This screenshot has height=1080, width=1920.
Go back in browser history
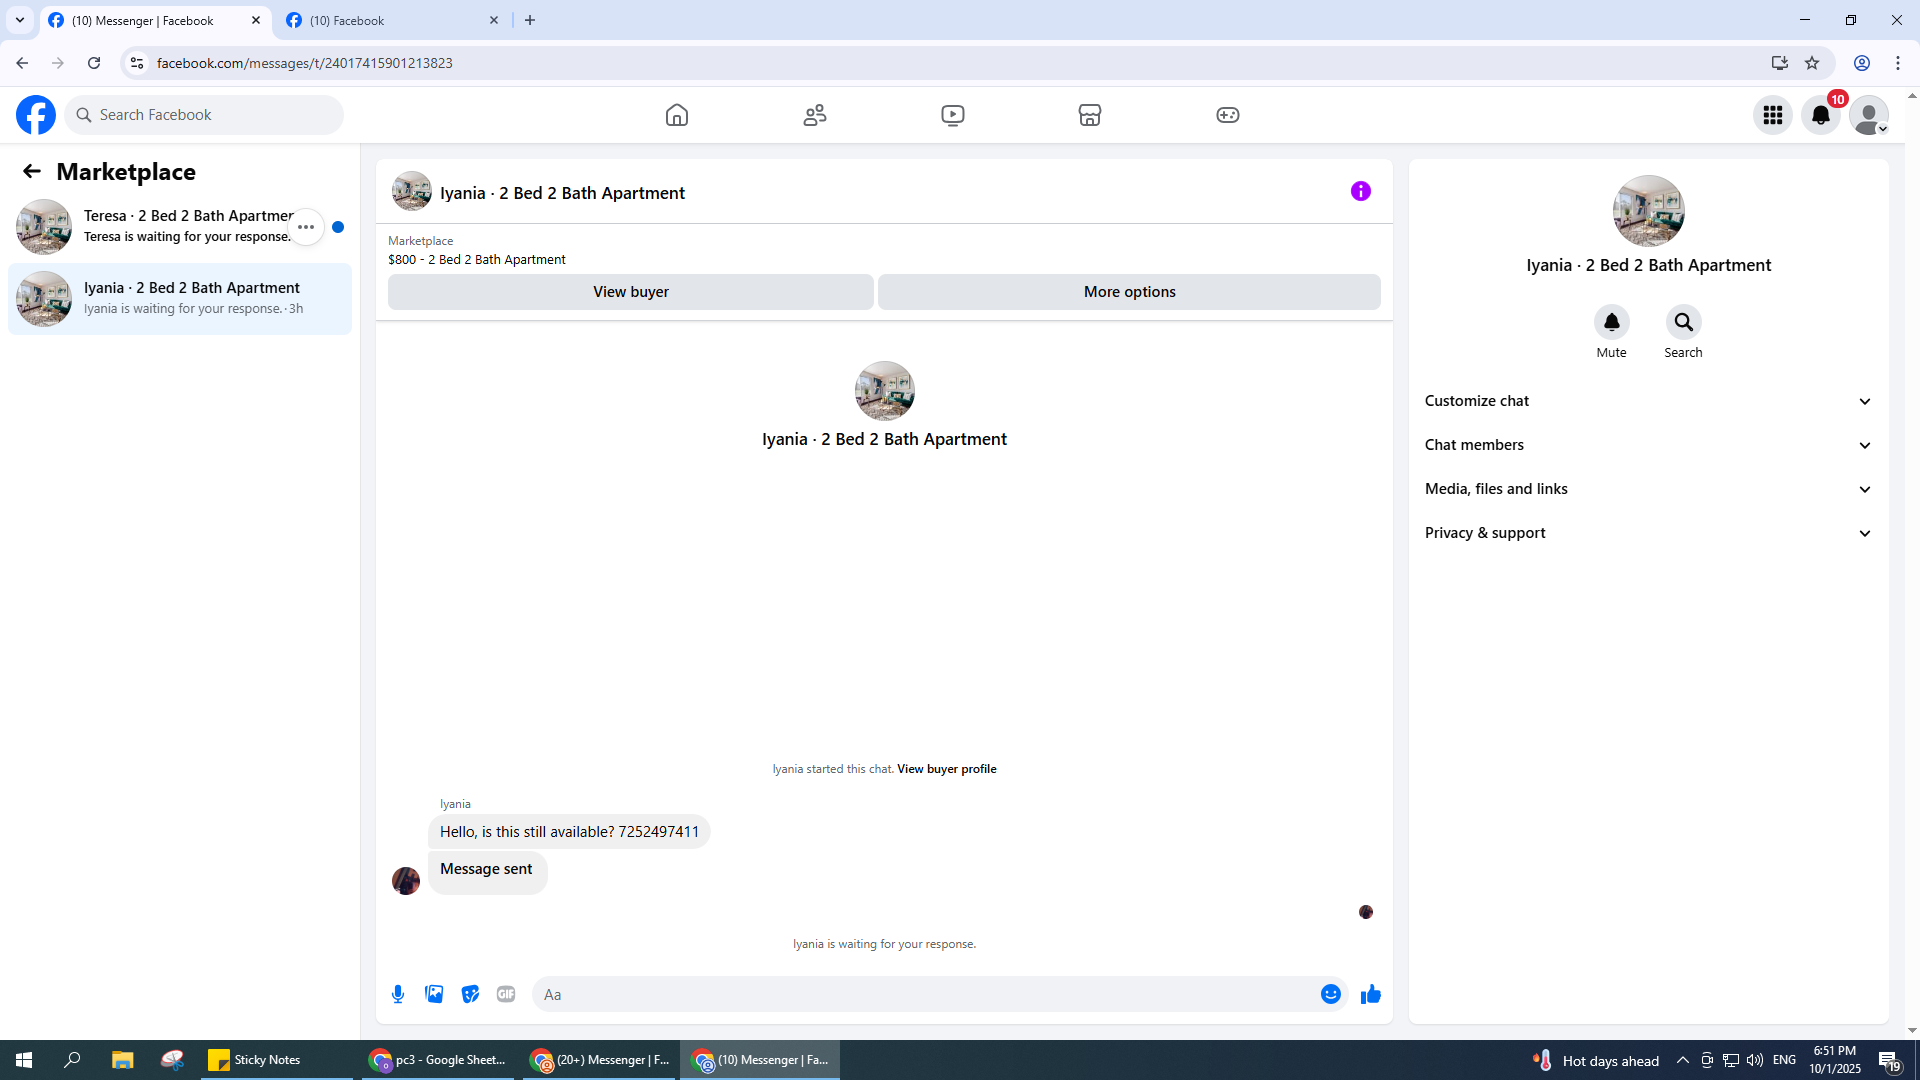(x=22, y=63)
